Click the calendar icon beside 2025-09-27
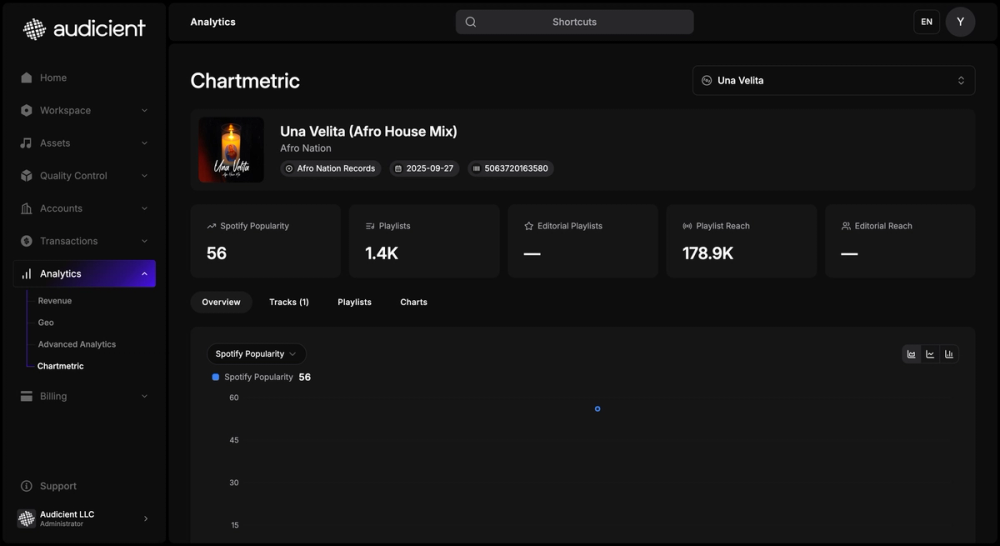This screenshot has height=546, width=1000. (x=399, y=168)
